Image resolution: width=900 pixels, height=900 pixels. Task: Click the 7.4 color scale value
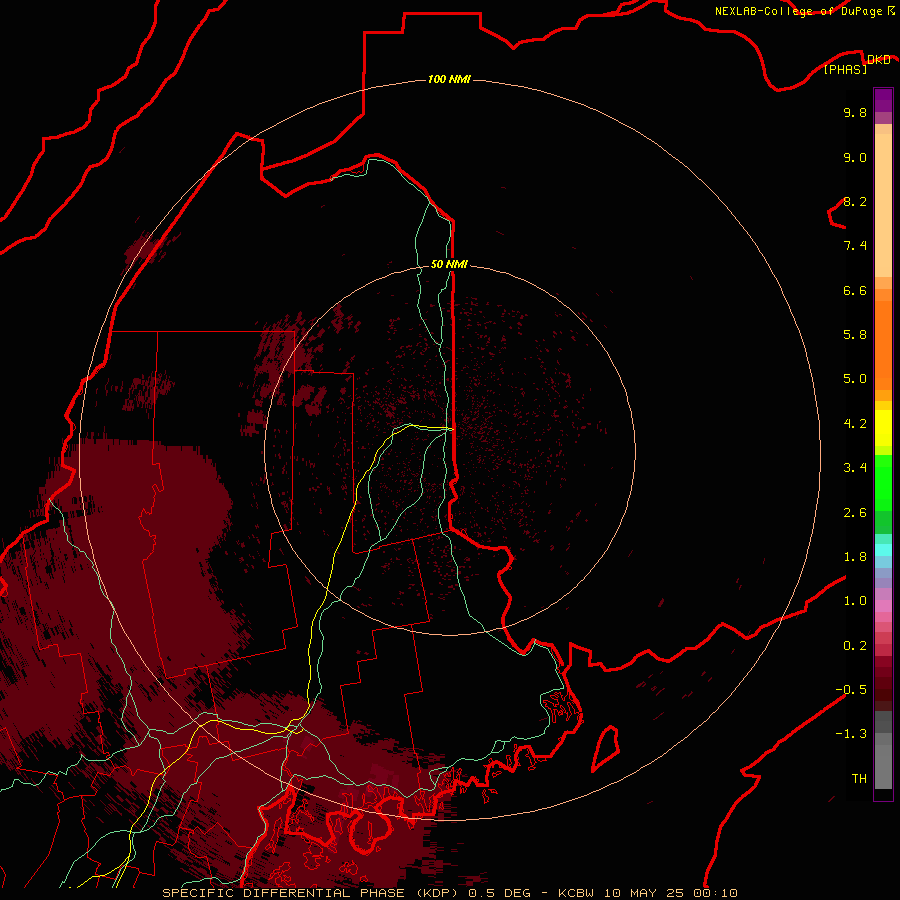pyautogui.click(x=855, y=246)
